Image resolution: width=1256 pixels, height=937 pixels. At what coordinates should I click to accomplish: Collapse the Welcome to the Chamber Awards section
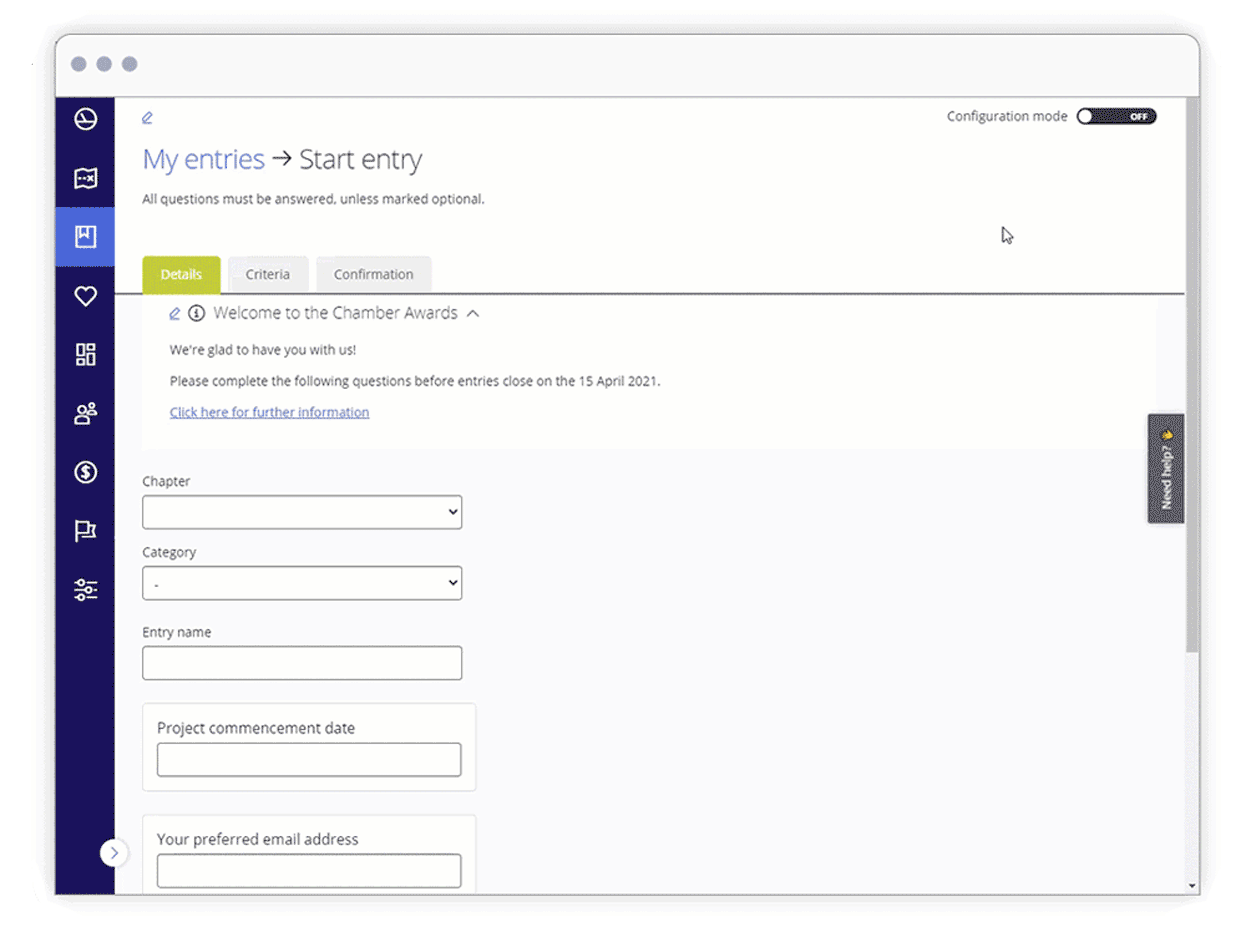click(x=473, y=314)
